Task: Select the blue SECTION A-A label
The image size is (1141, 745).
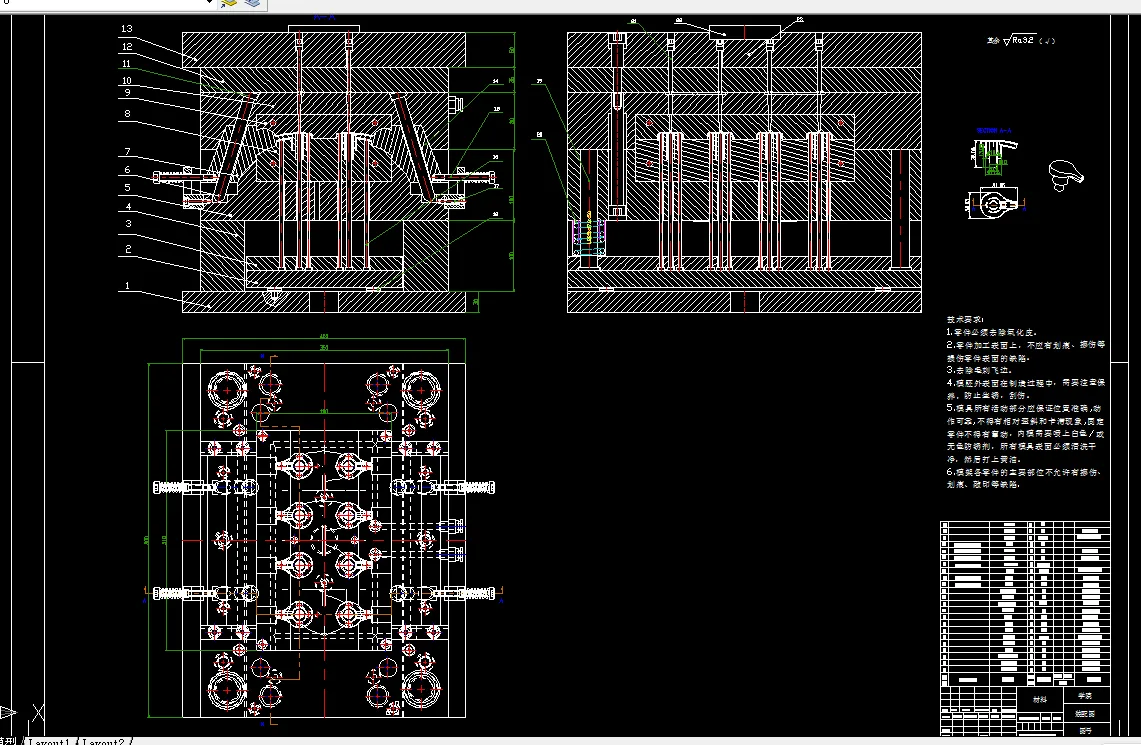Action: (x=994, y=131)
